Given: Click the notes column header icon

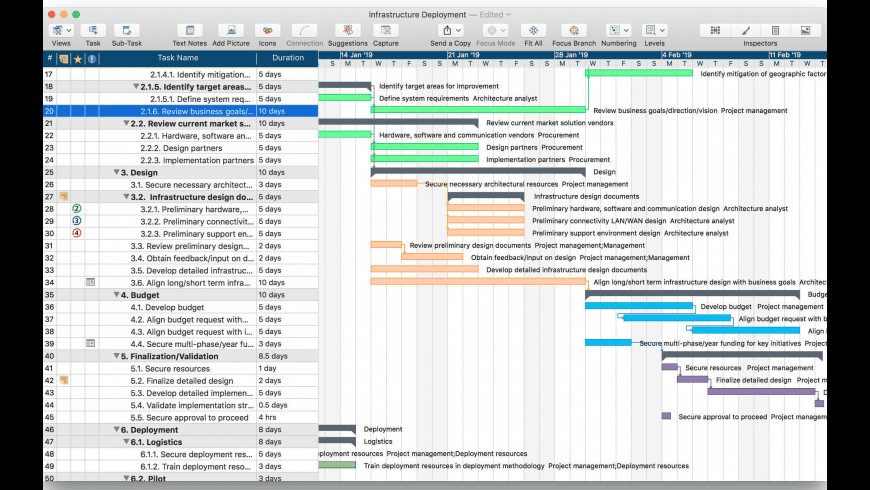Looking at the screenshot, I should point(63,58).
